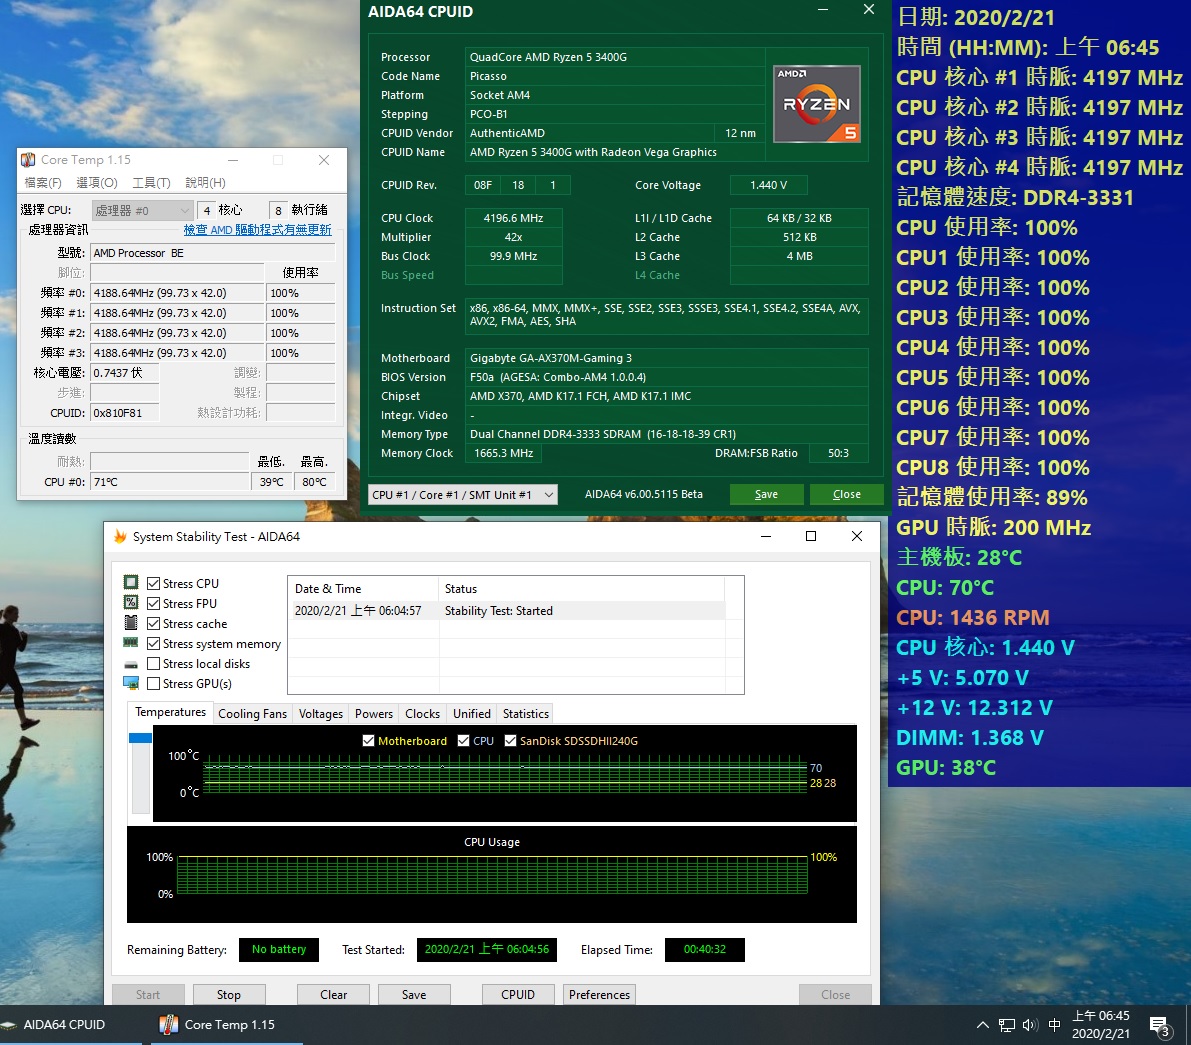Open Preferences in Stability Test
The image size is (1191, 1045).
click(599, 995)
